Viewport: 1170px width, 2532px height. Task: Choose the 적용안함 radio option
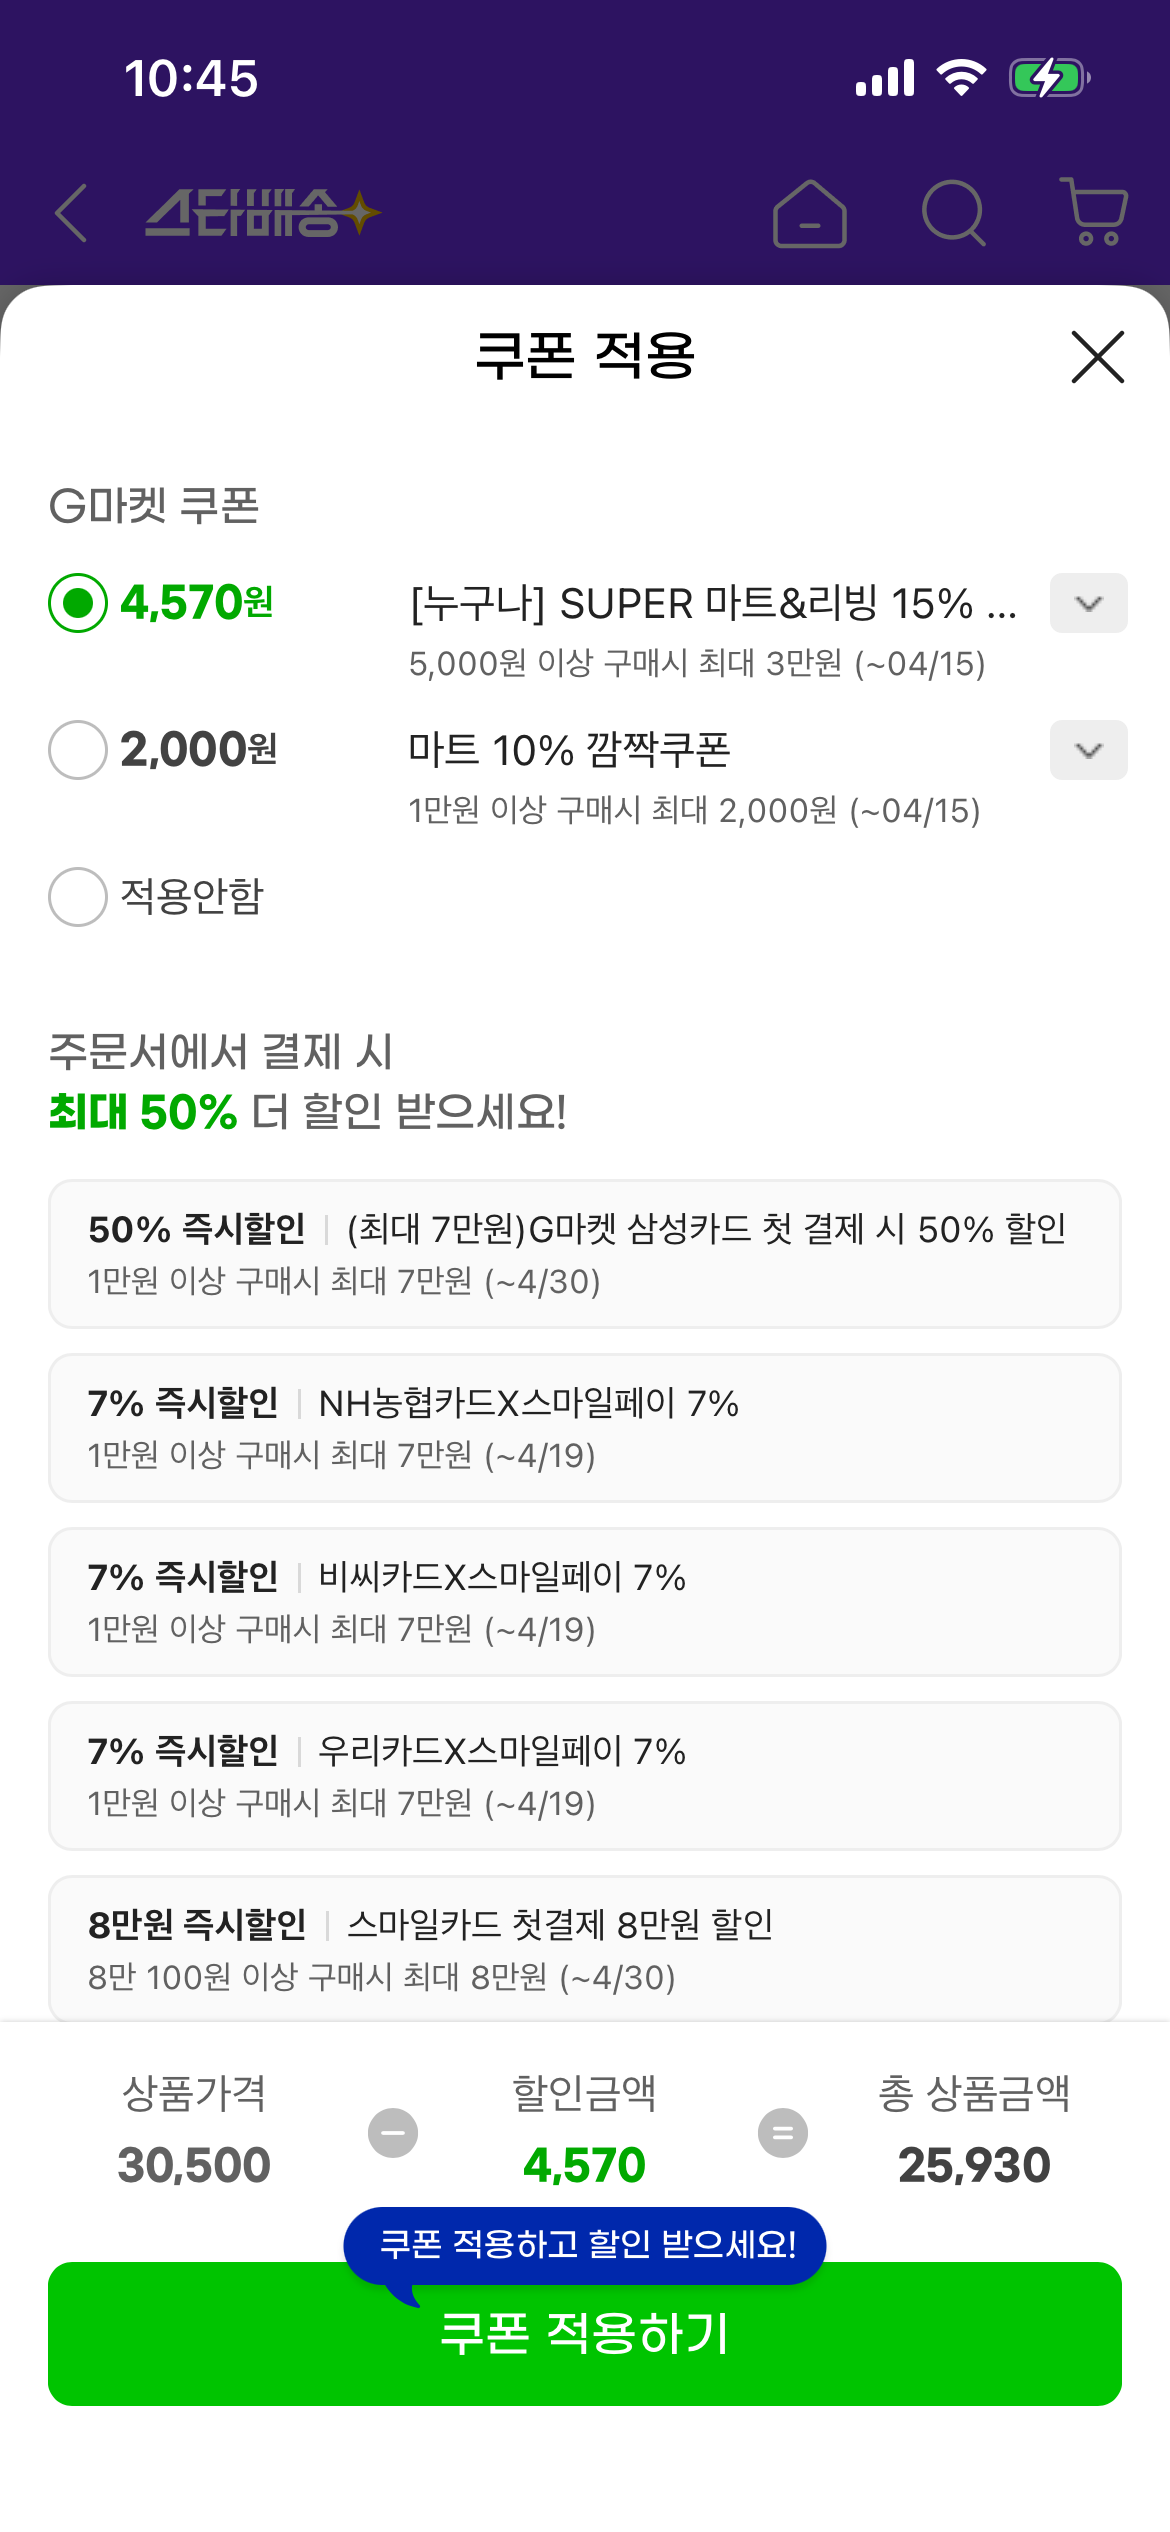click(x=78, y=897)
